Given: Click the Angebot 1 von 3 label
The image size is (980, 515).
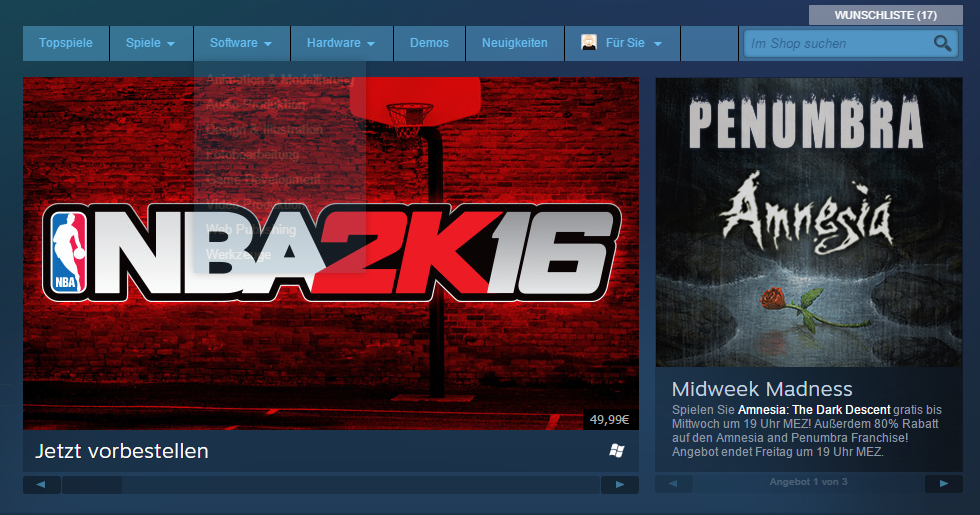Looking at the screenshot, I should pos(808,482).
